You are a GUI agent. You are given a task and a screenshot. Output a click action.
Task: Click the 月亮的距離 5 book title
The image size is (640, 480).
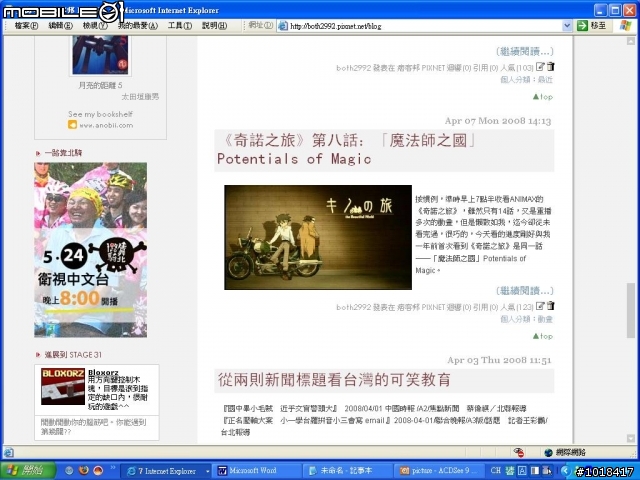coord(100,85)
